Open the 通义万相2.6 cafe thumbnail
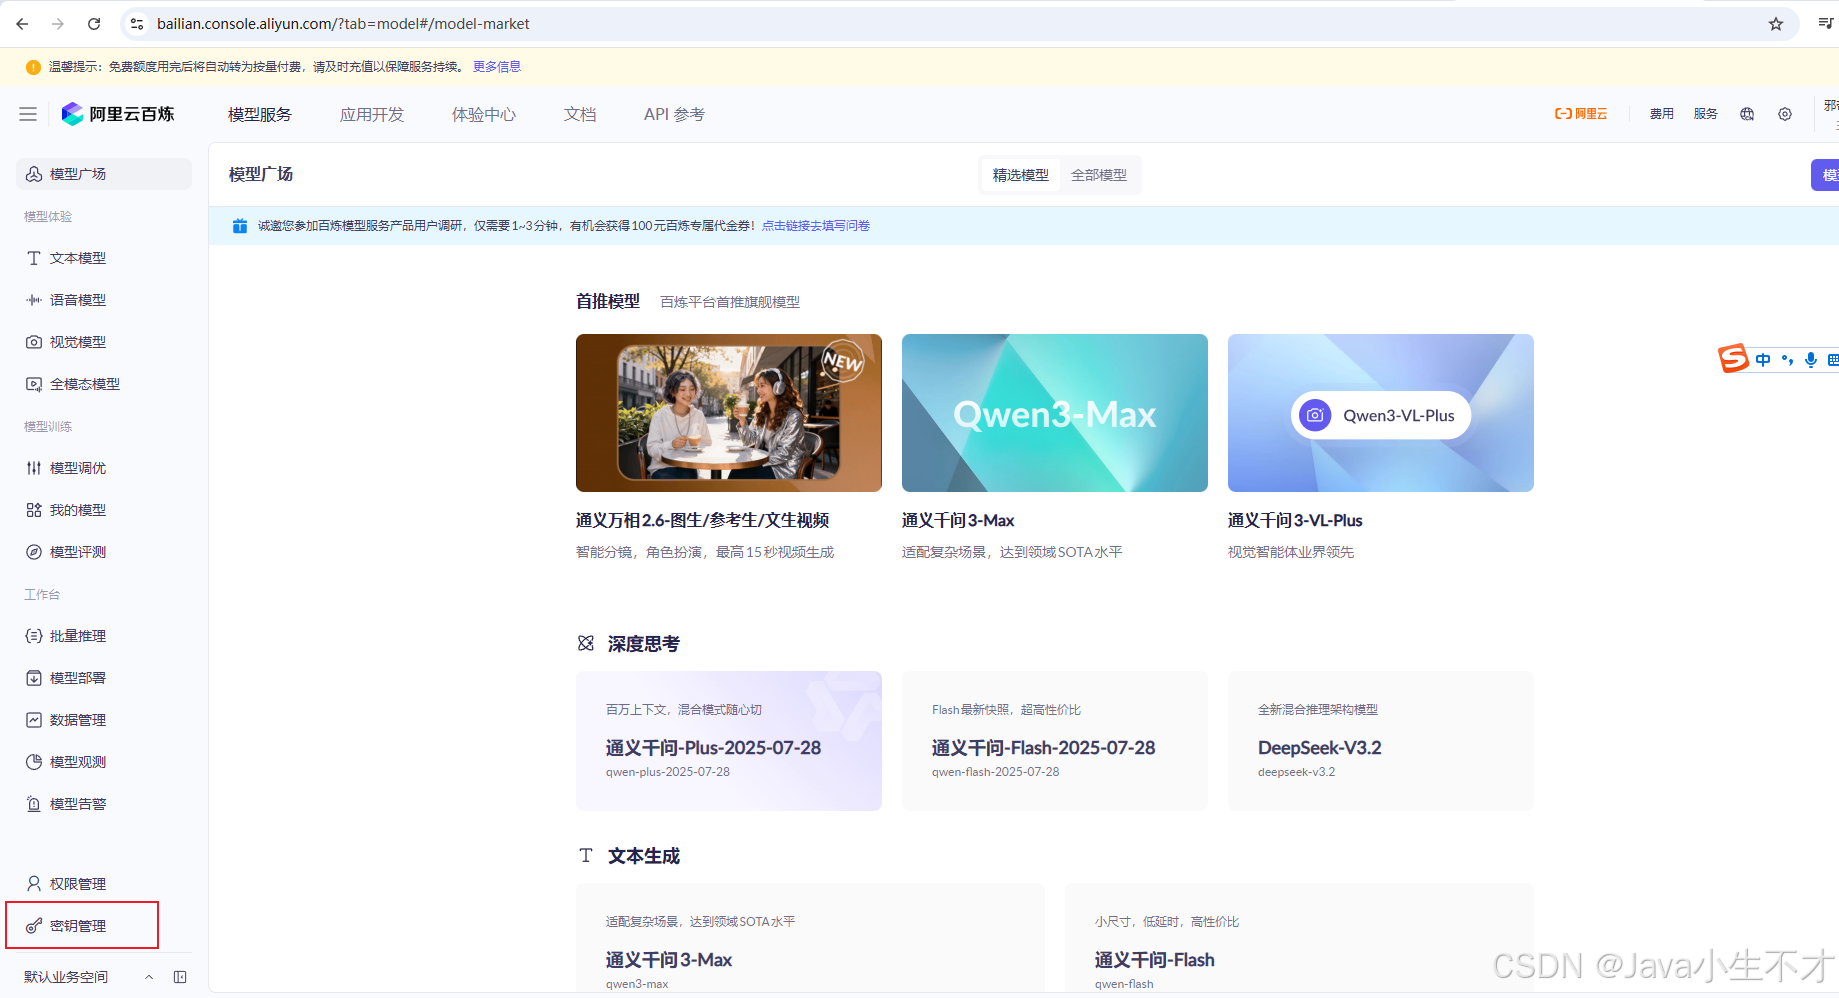 (x=729, y=413)
